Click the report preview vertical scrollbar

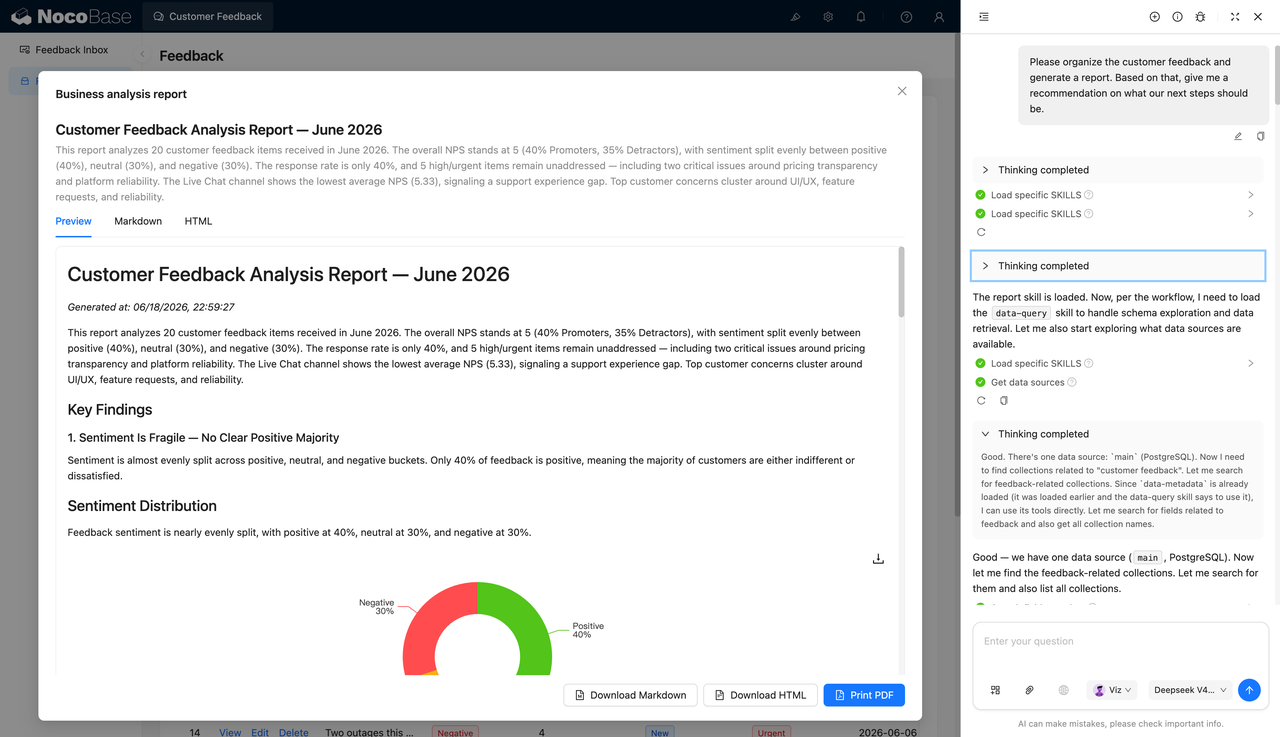[x=900, y=283]
